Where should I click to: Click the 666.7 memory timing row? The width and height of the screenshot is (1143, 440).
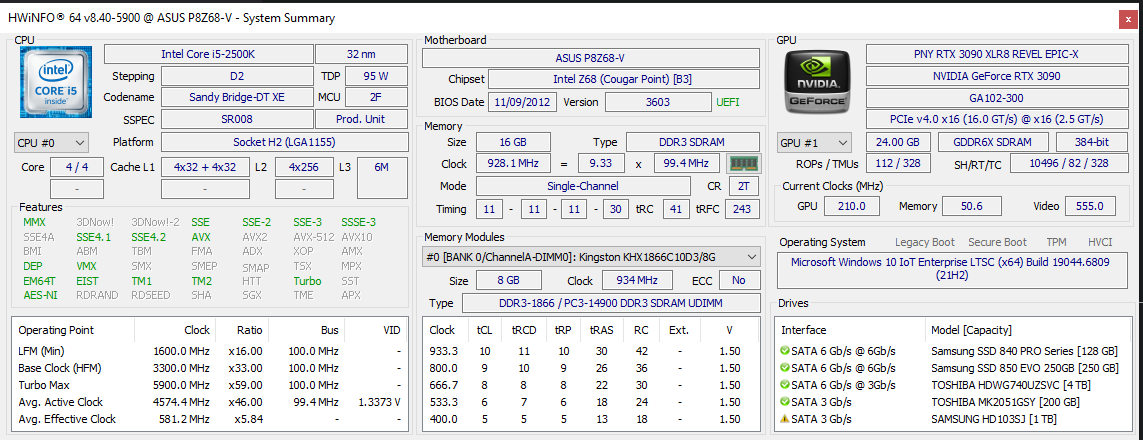pyautogui.click(x=592, y=385)
